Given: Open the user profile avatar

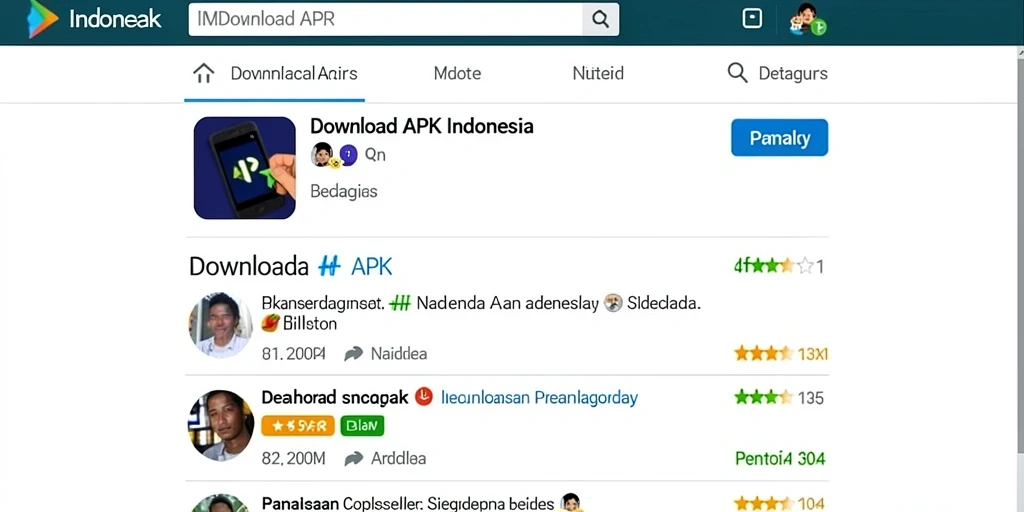Looking at the screenshot, I should [807, 19].
